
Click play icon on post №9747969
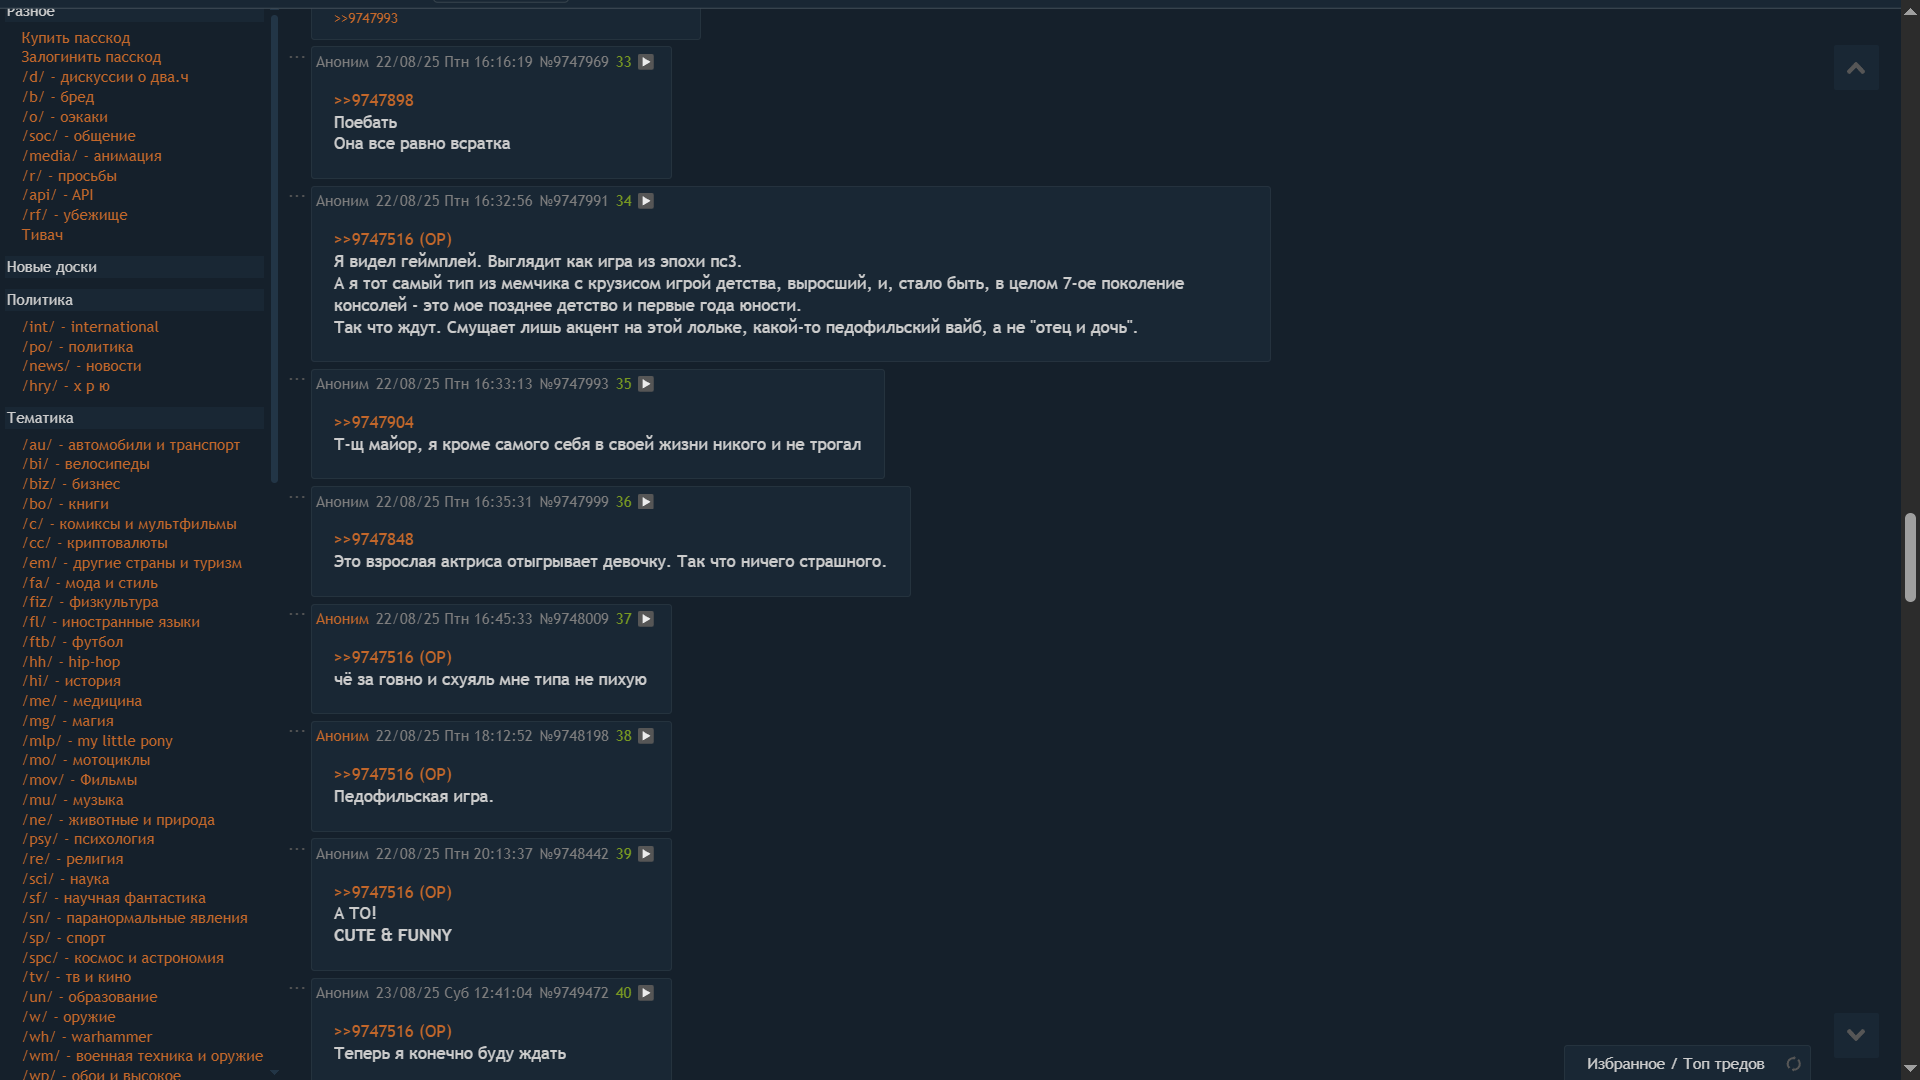tap(646, 62)
